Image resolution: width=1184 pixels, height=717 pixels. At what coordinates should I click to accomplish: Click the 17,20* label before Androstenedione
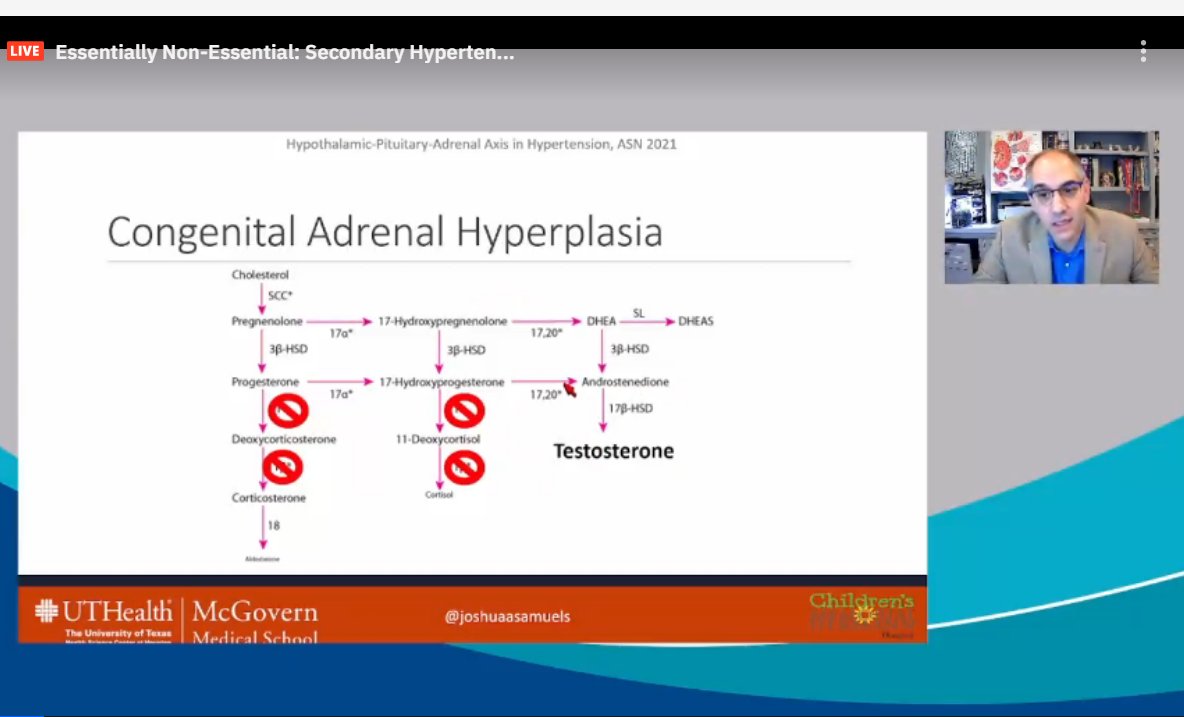[545, 394]
